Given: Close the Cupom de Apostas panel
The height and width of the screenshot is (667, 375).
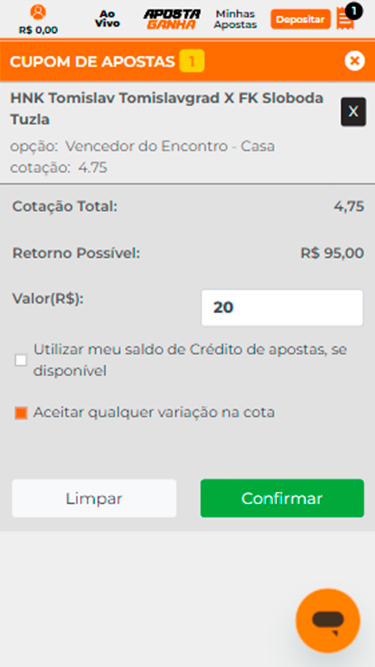Looking at the screenshot, I should point(355,61).
